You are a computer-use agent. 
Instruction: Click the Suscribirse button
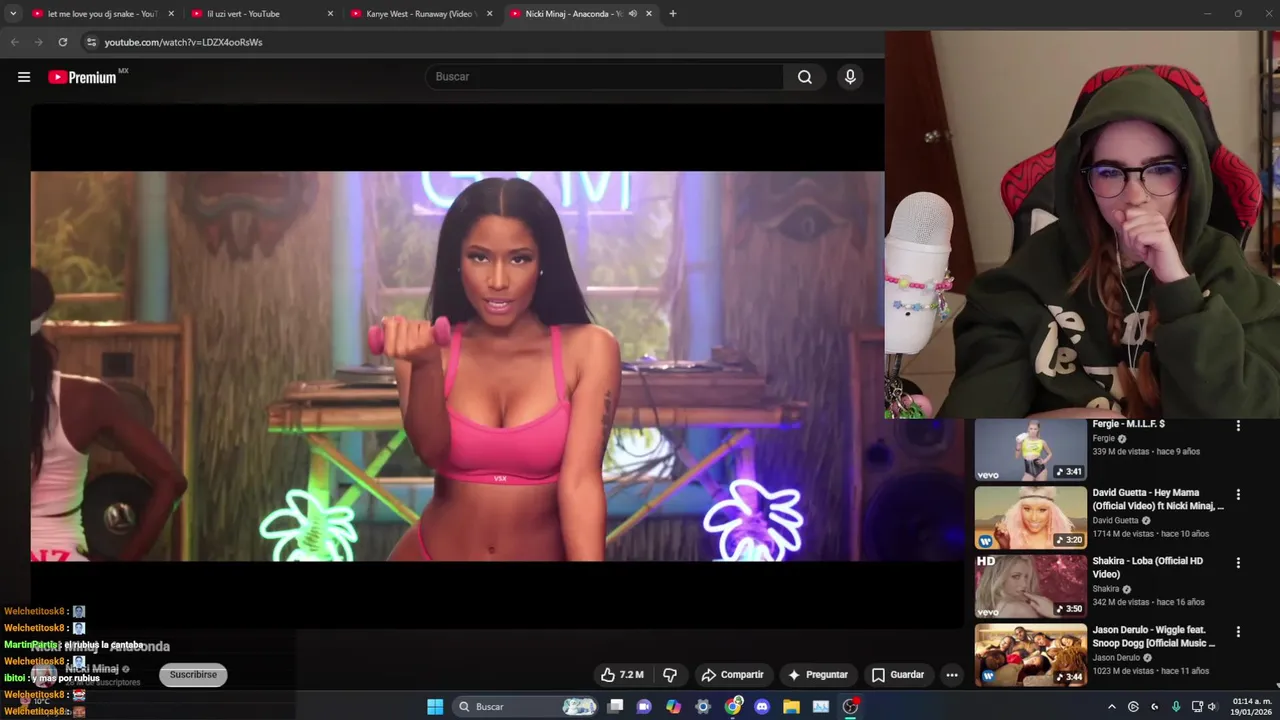193,675
